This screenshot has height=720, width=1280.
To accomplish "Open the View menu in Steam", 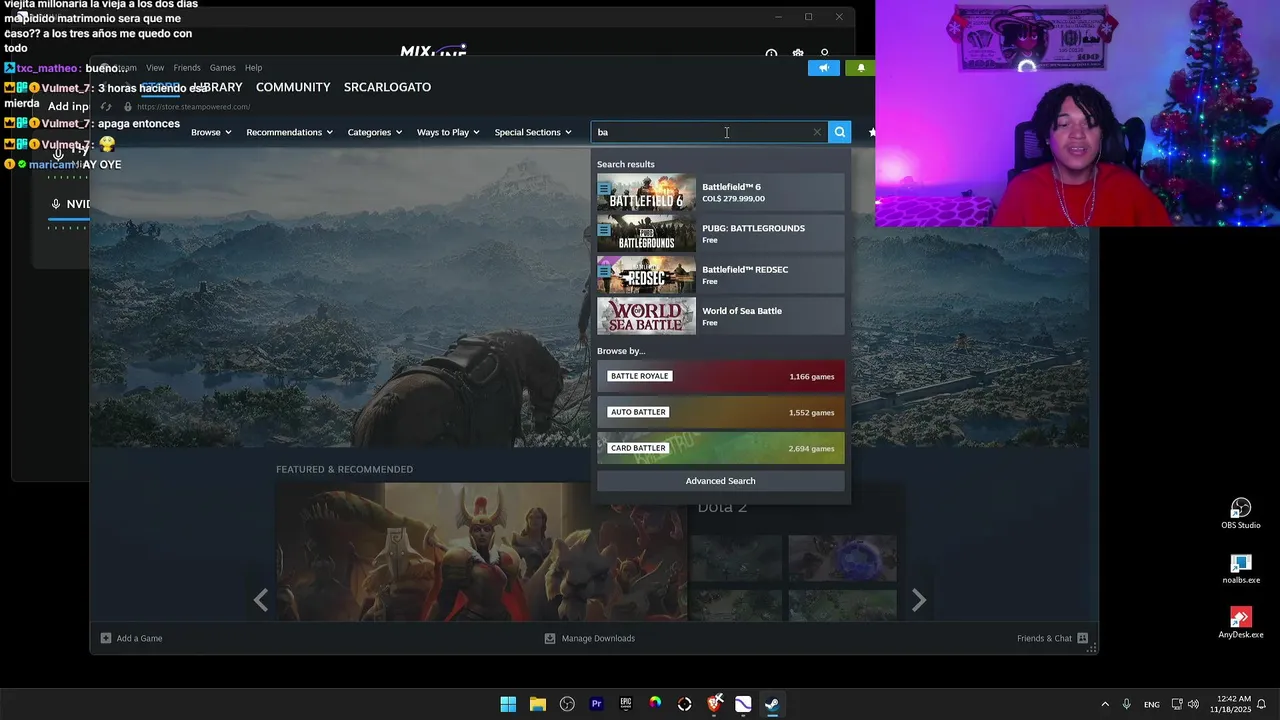I will 155,68.
